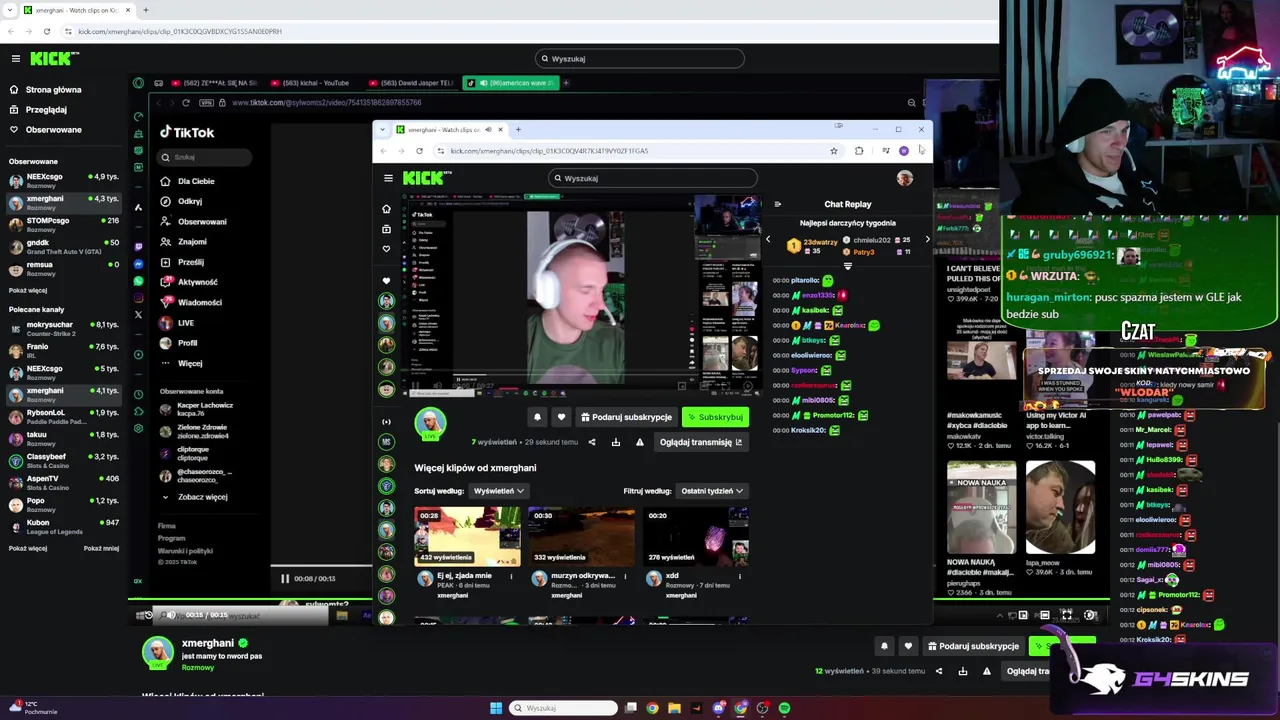Open mokrysuchar recommended channel
The height and width of the screenshot is (720, 1280).
coord(64,328)
